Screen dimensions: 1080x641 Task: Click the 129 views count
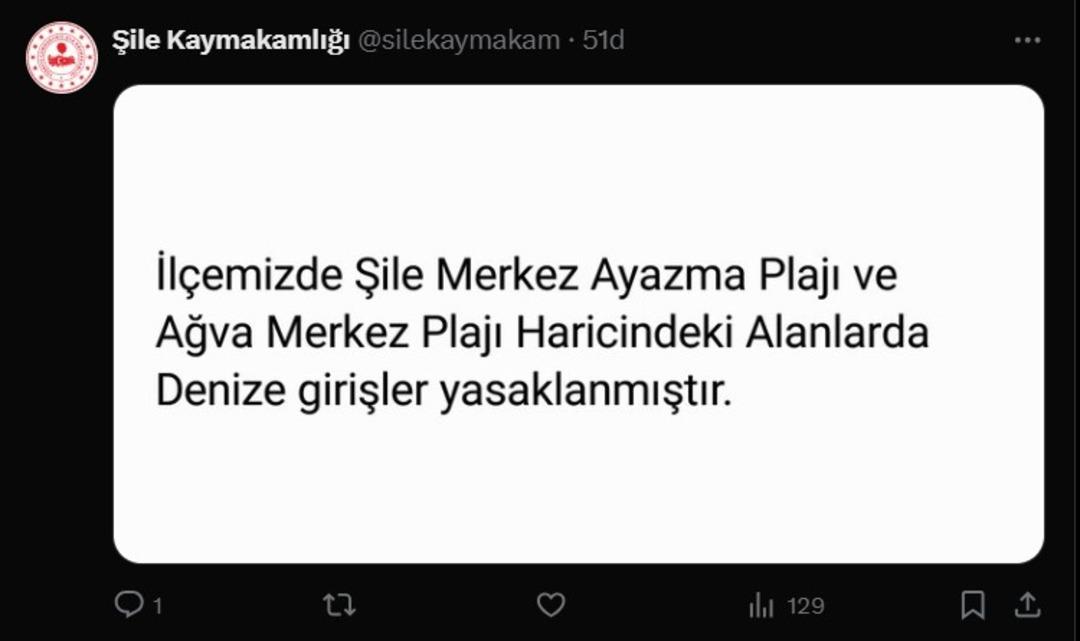click(805, 606)
